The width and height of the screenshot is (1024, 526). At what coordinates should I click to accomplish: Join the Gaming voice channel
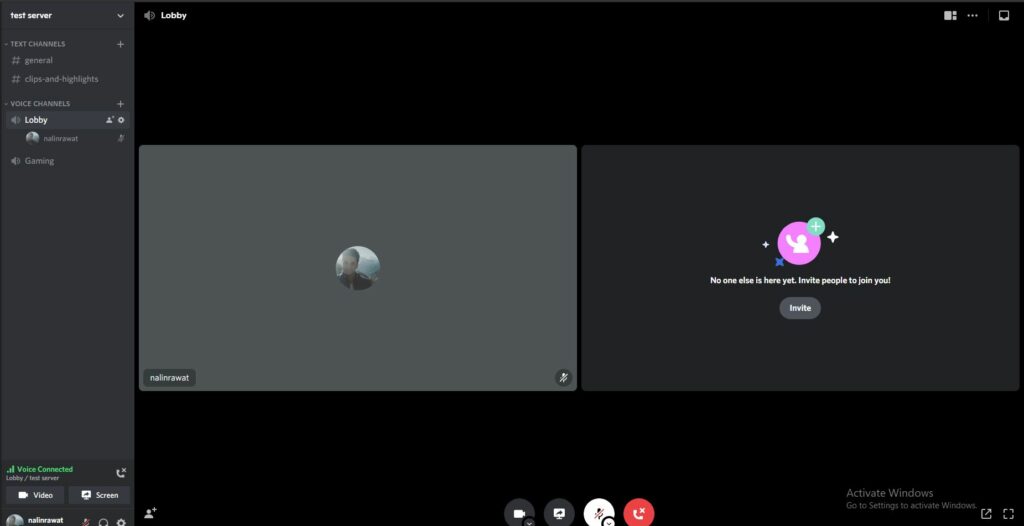tap(39, 161)
